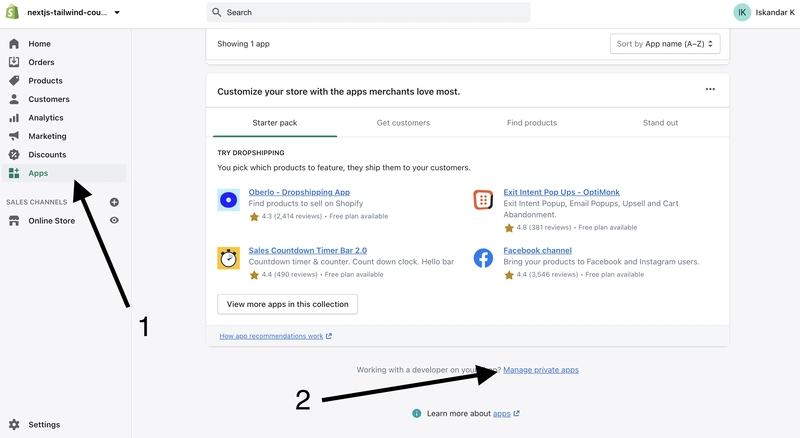Click the Marketing megaphone icon

click(14, 136)
